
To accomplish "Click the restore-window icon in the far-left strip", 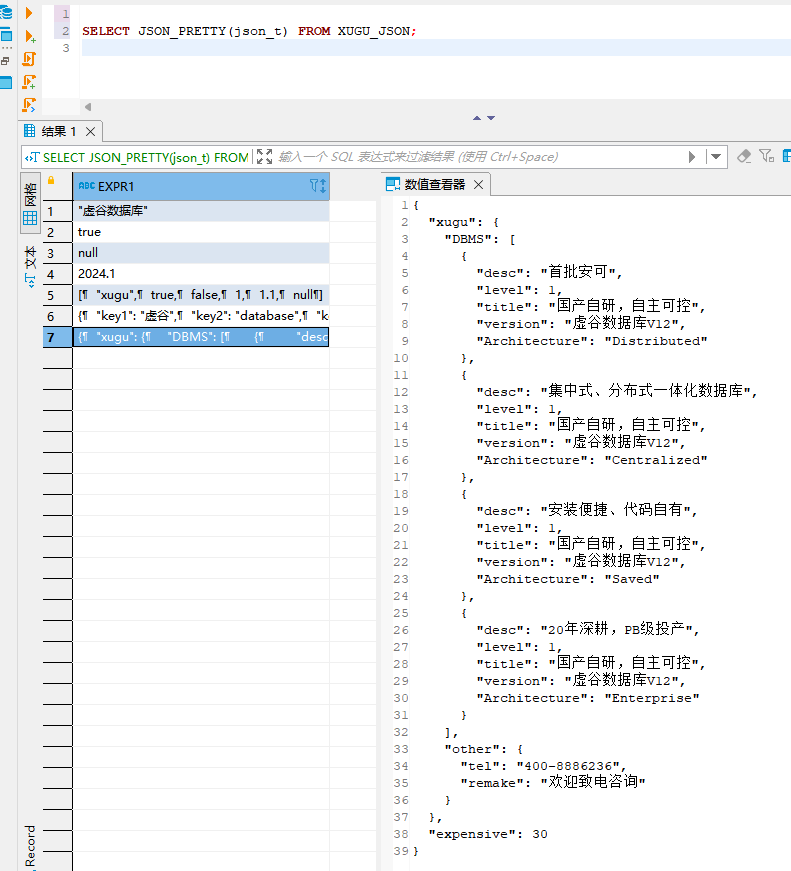I will (x=6, y=61).
